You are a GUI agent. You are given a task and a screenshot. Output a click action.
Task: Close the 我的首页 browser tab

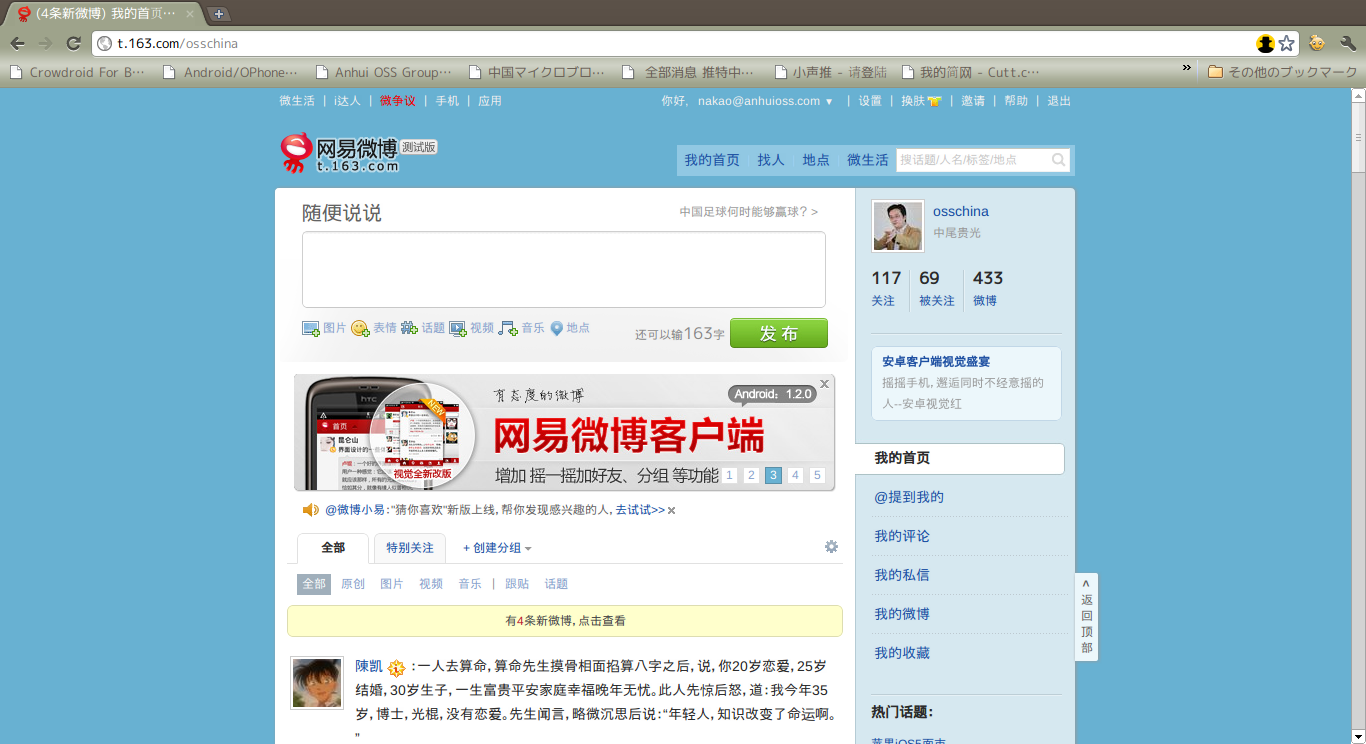pyautogui.click(x=189, y=14)
